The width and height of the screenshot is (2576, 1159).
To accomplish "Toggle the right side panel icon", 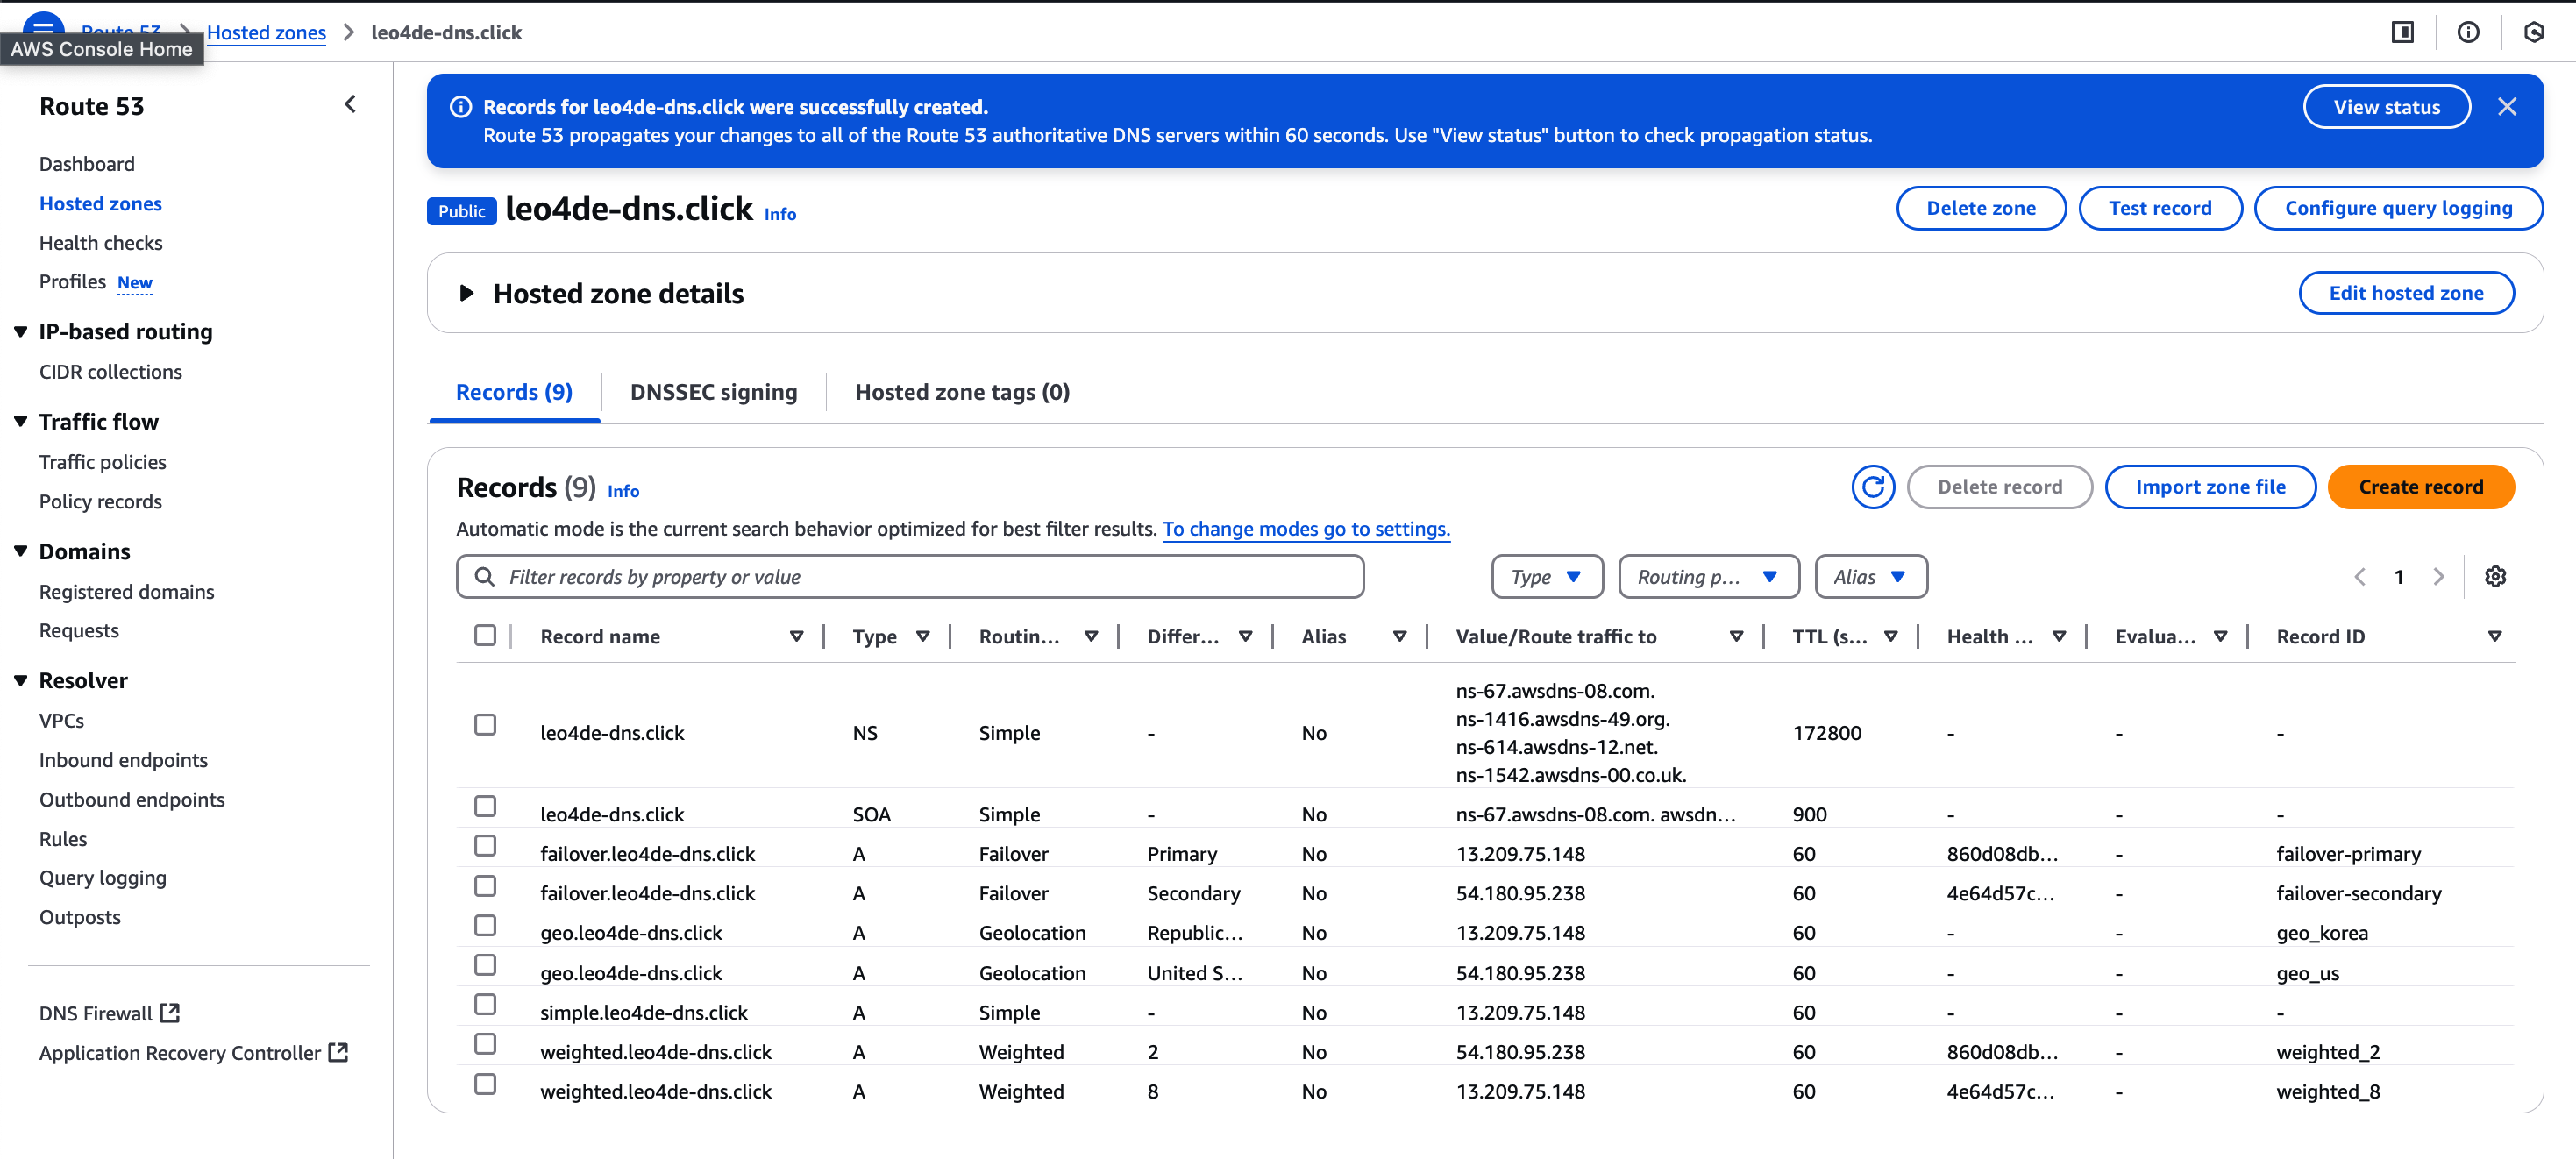I will [x=2404, y=32].
